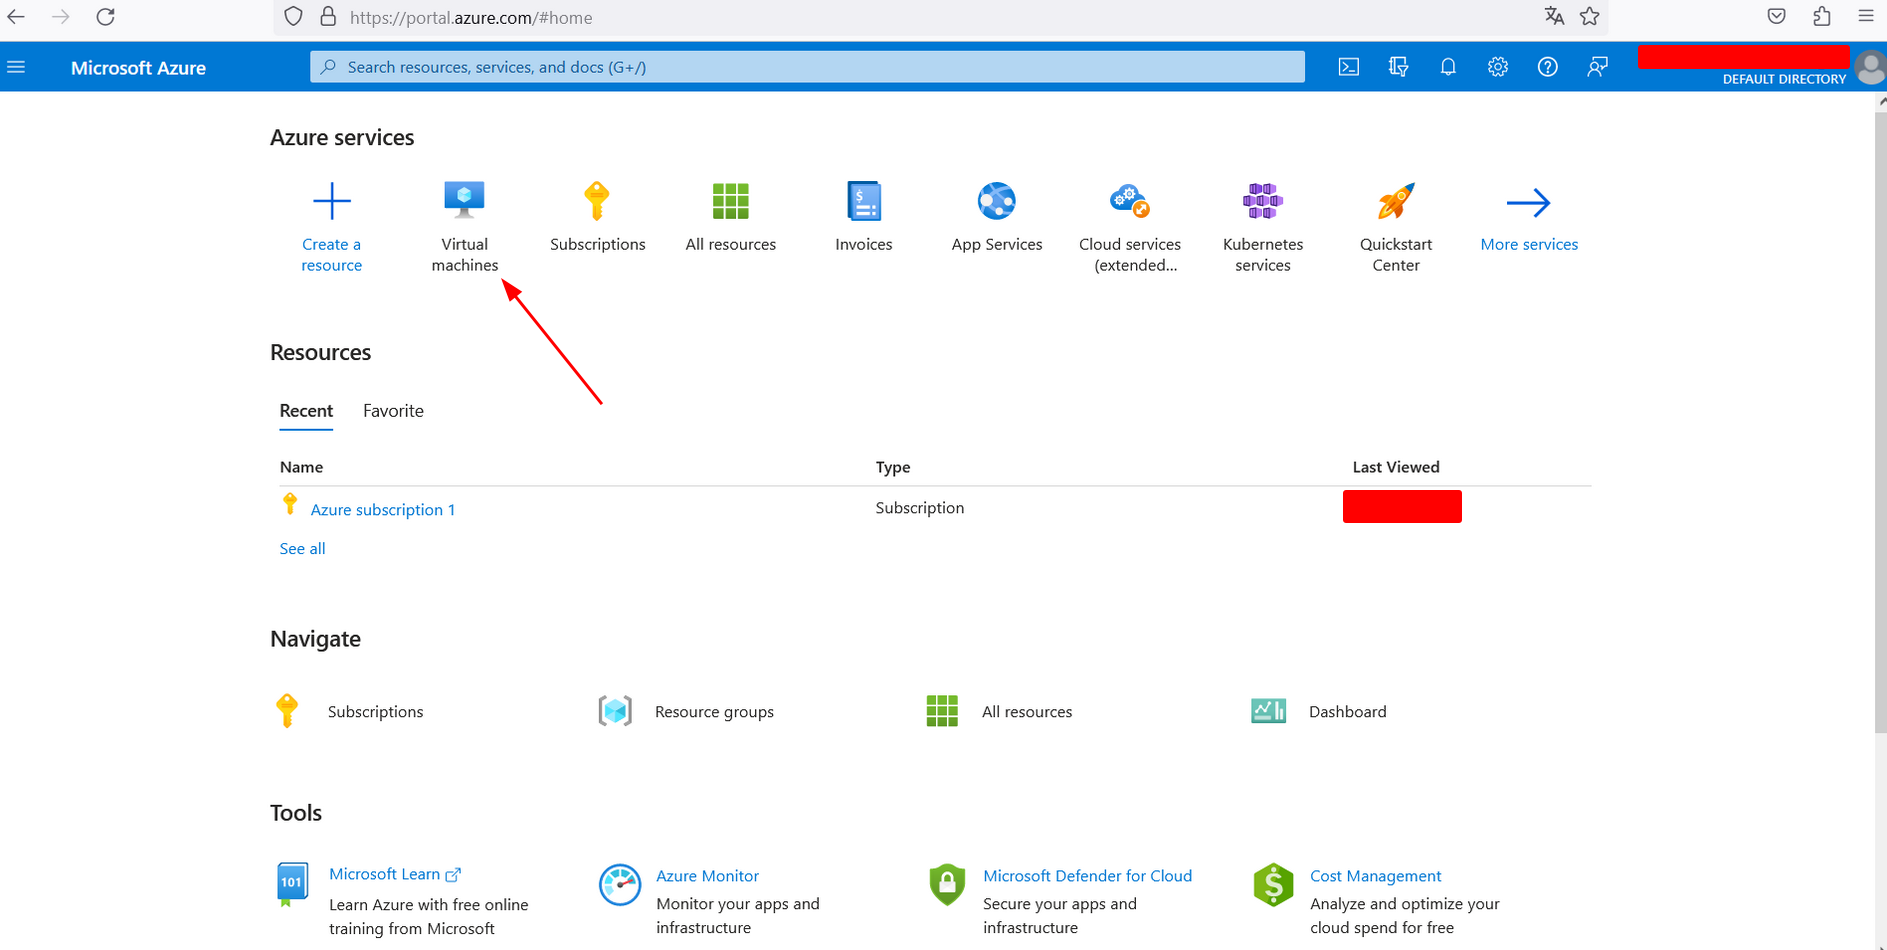The width and height of the screenshot is (1887, 950).
Task: Open Subscriptions key icon under Navigate
Action: pyautogui.click(x=287, y=711)
